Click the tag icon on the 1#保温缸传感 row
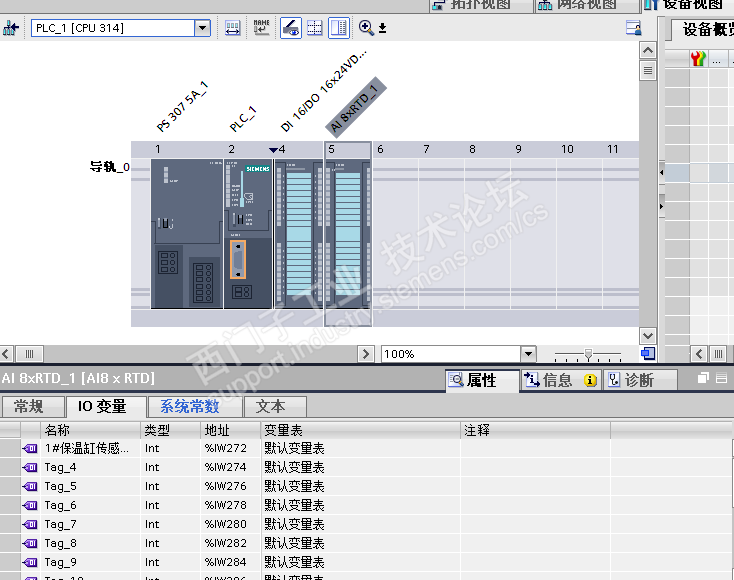The height and width of the screenshot is (580, 734). pos(30,448)
